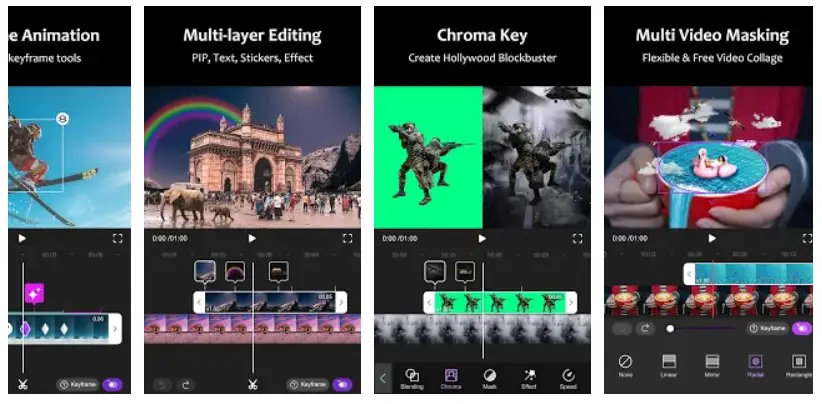Open the Blending tool
The image size is (822, 404).
click(412, 379)
